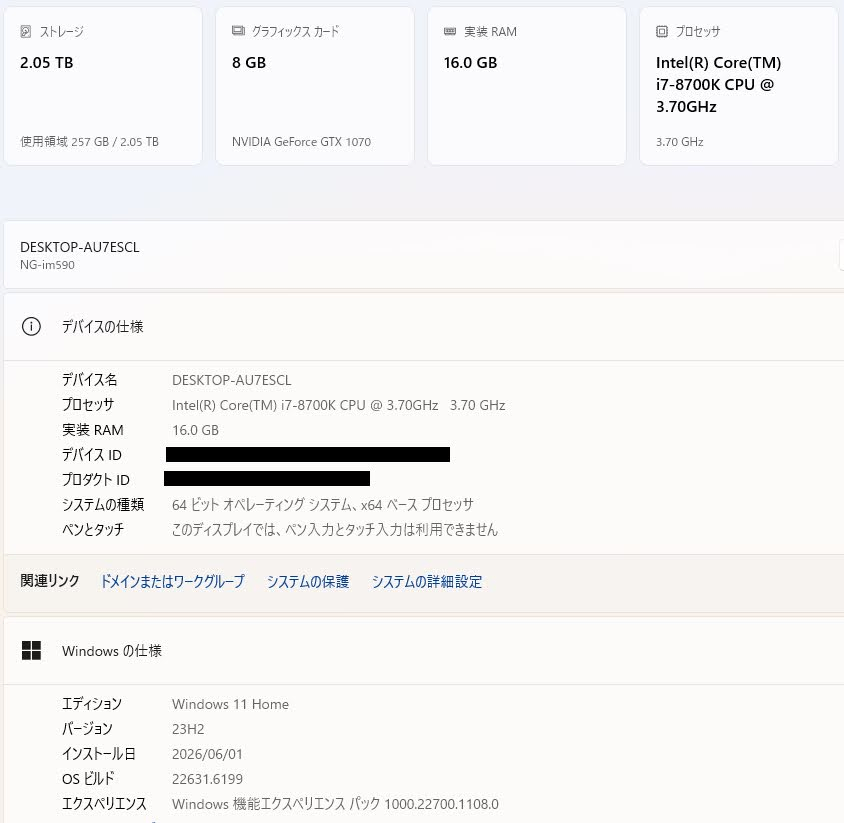Collapse the Windows の仕様 section header
The width and height of the screenshot is (844, 823).
(424, 651)
